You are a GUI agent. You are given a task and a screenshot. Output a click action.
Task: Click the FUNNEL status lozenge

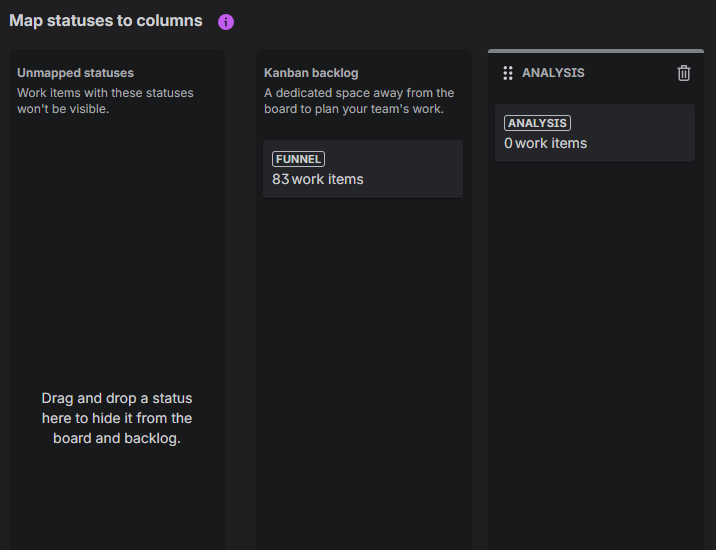click(x=298, y=159)
